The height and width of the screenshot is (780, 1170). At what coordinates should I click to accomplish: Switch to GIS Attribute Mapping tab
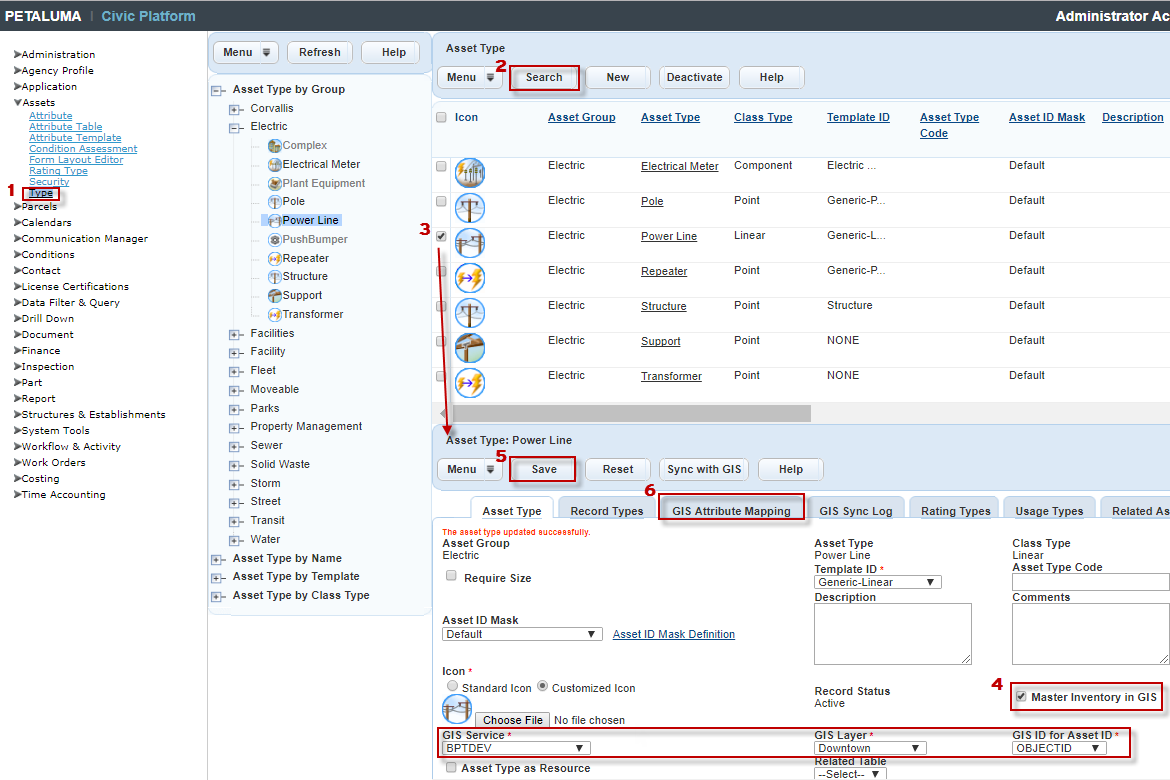731,511
